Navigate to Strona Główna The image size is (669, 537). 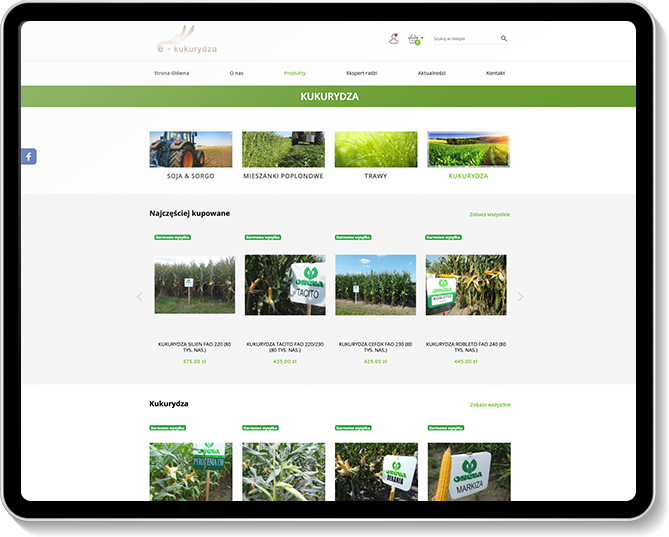170,73
